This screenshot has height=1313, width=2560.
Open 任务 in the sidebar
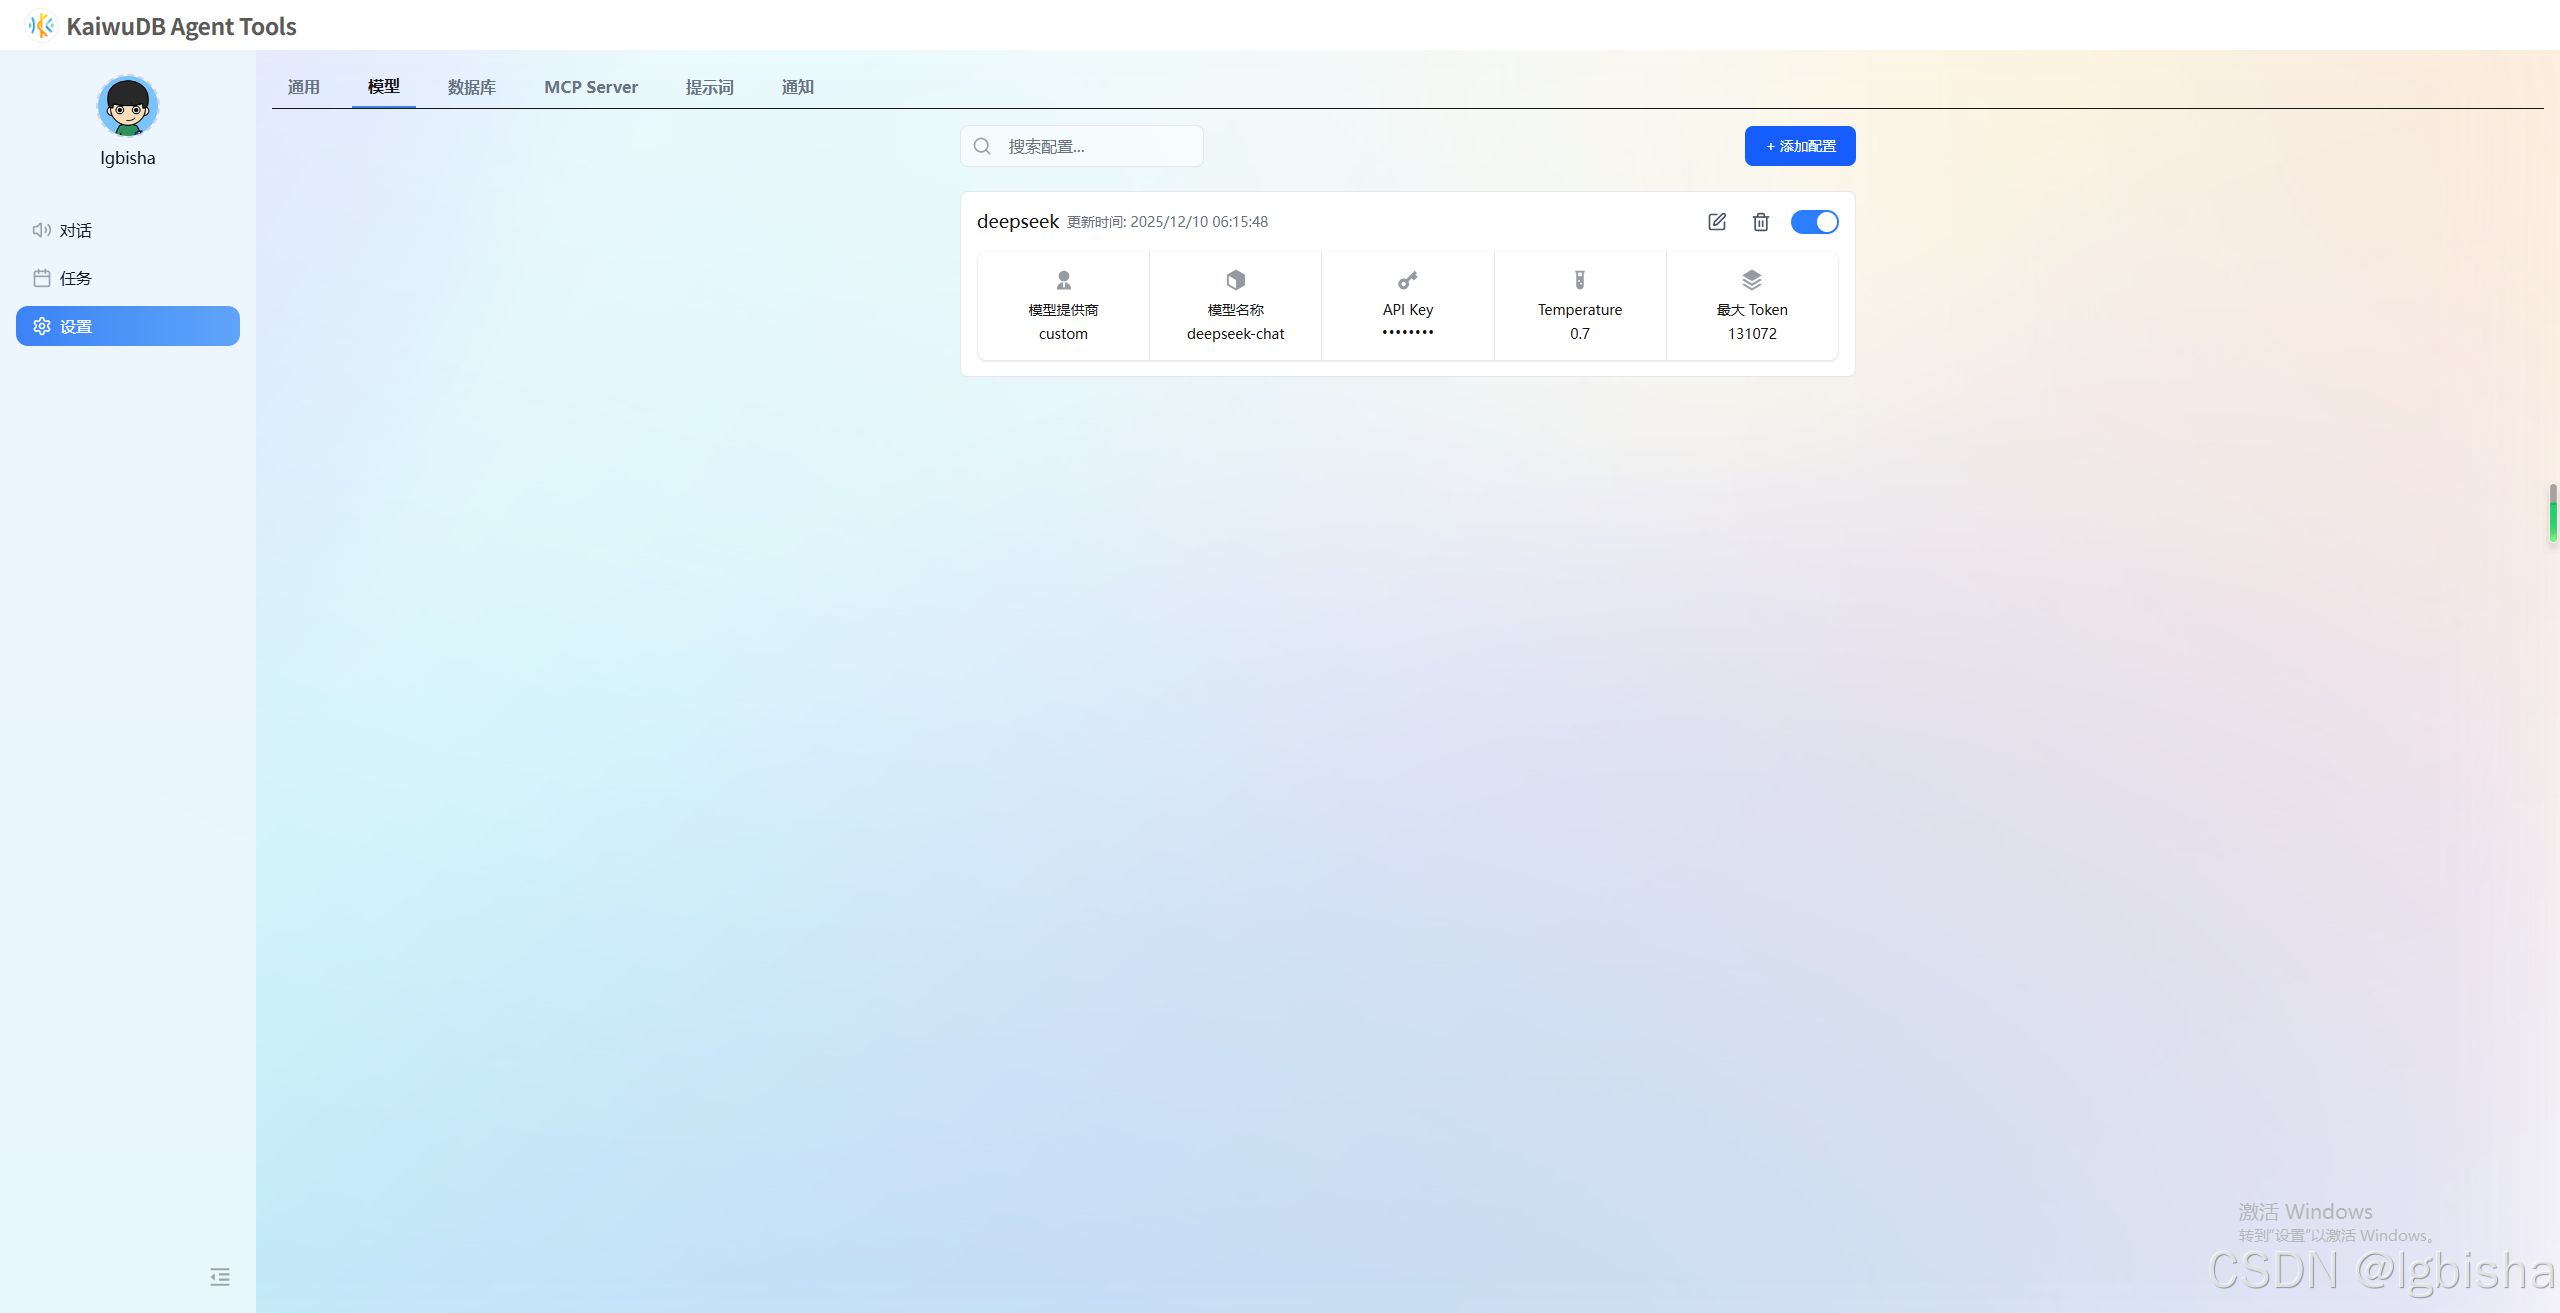76,278
